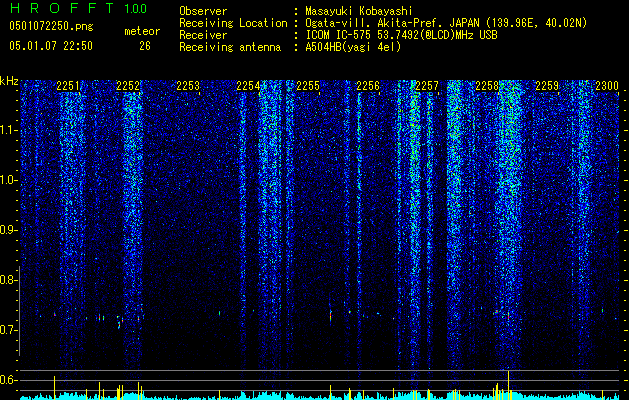Viewport: 629px width, 400px height.
Task: Click the 1.0 kHz axis label
Action: [8, 180]
